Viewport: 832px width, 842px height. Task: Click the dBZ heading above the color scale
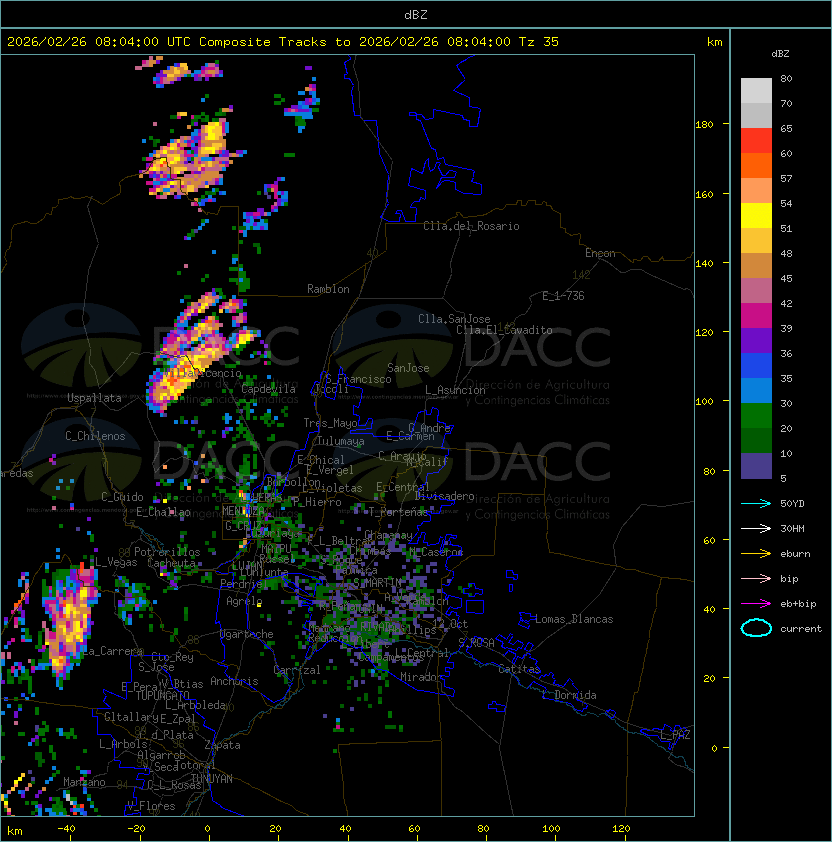coord(780,54)
